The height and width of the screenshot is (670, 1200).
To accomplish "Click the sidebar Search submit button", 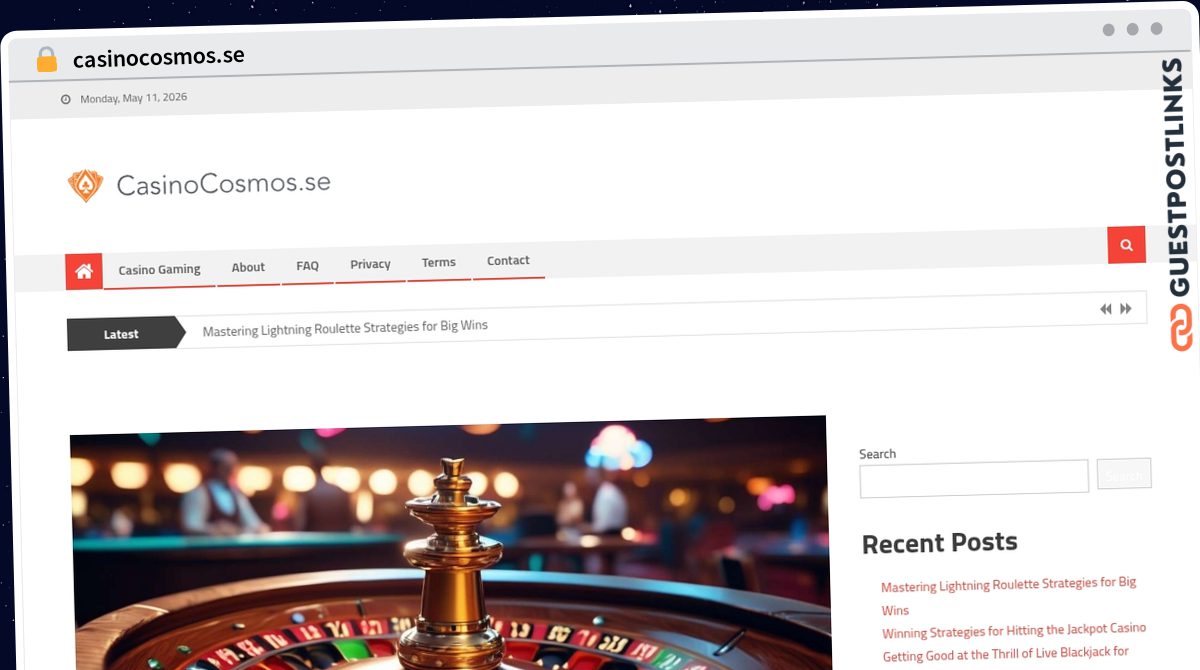I will click(1124, 474).
